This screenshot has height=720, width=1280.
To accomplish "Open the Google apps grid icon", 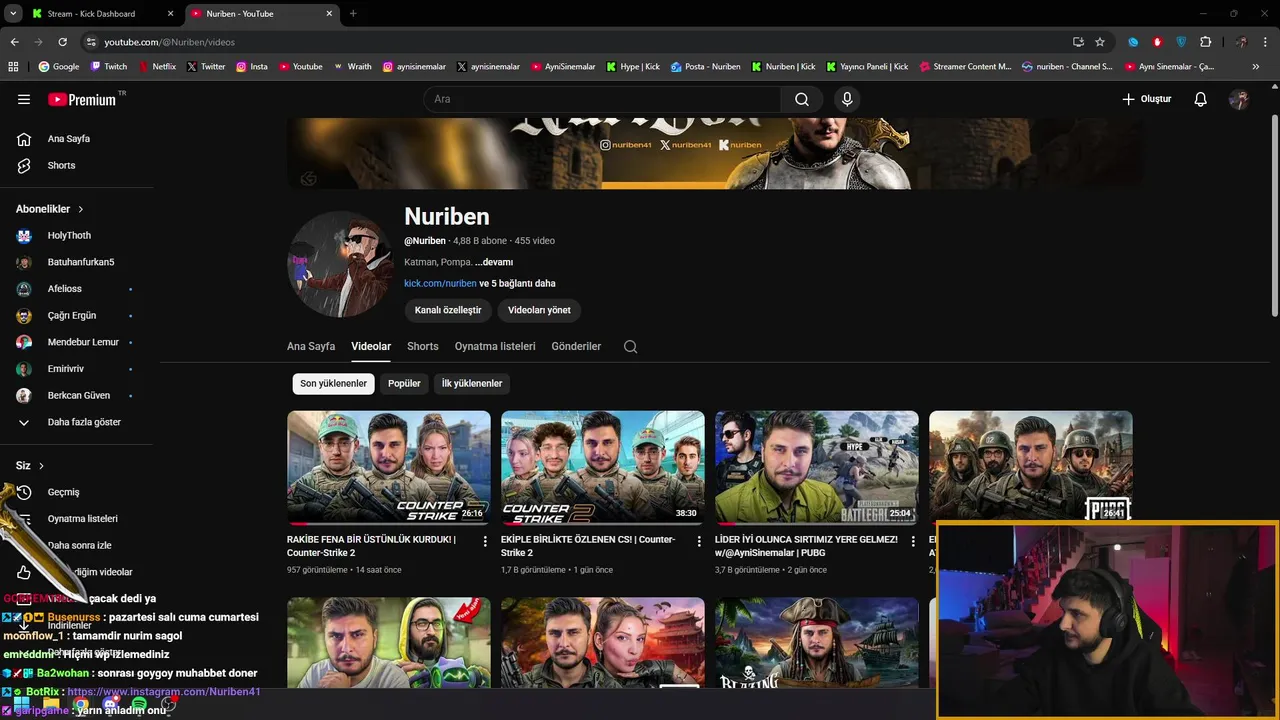I will (x=13, y=67).
